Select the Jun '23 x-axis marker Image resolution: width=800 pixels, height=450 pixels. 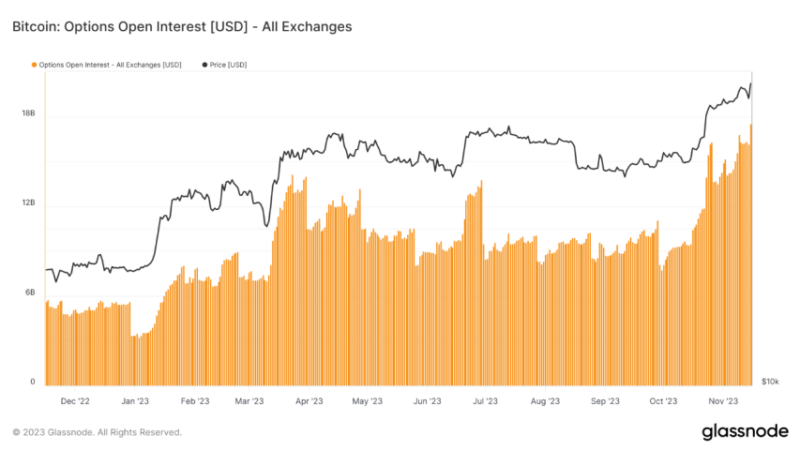pyautogui.click(x=427, y=401)
